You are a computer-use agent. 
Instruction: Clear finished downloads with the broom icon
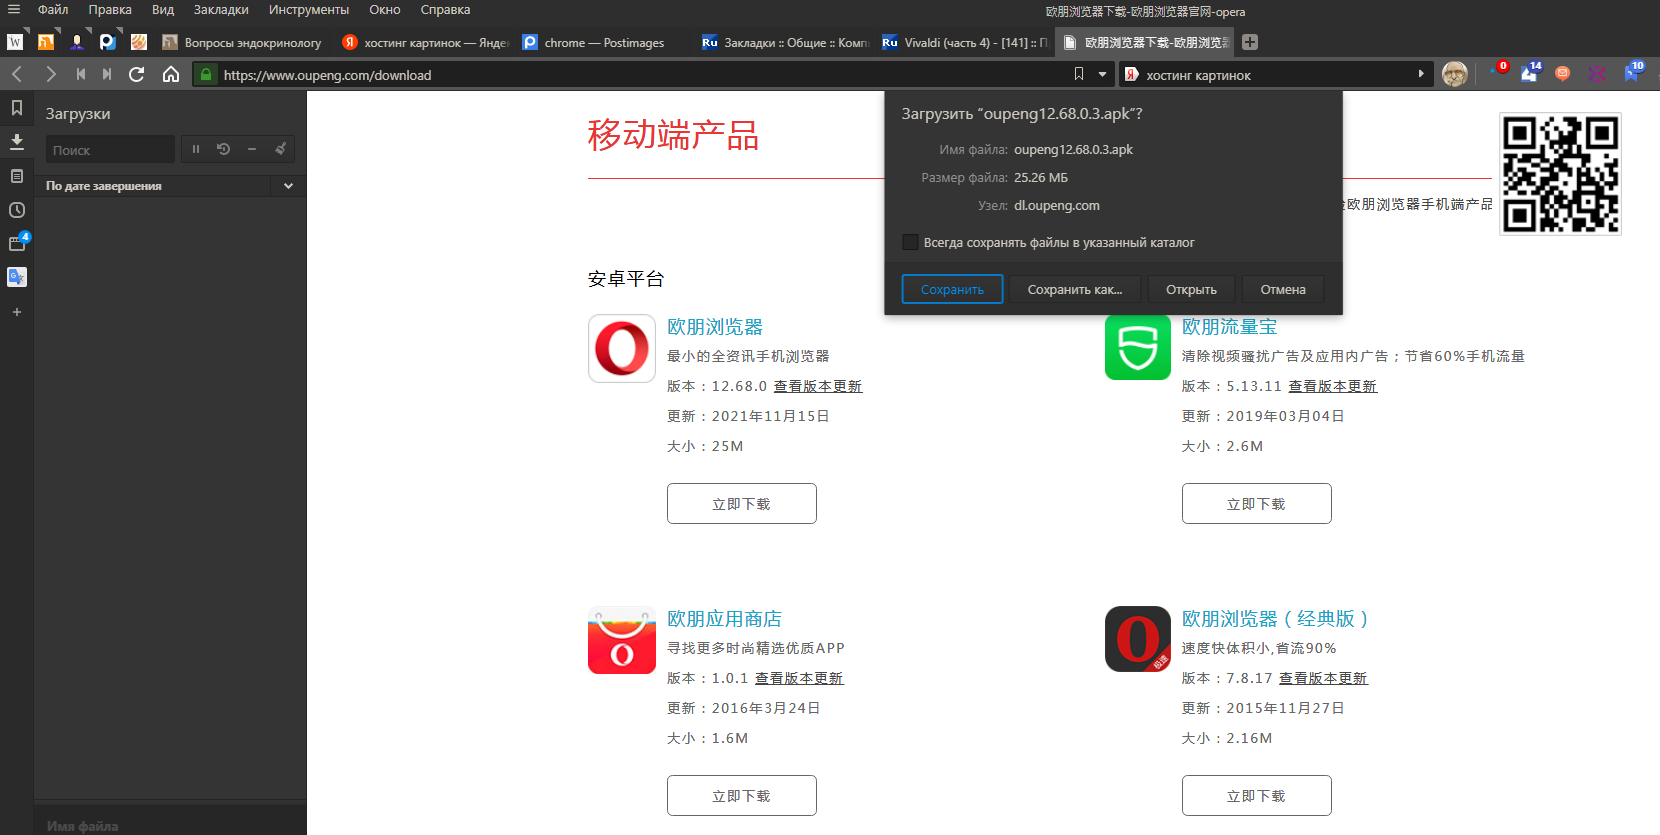pyautogui.click(x=281, y=149)
